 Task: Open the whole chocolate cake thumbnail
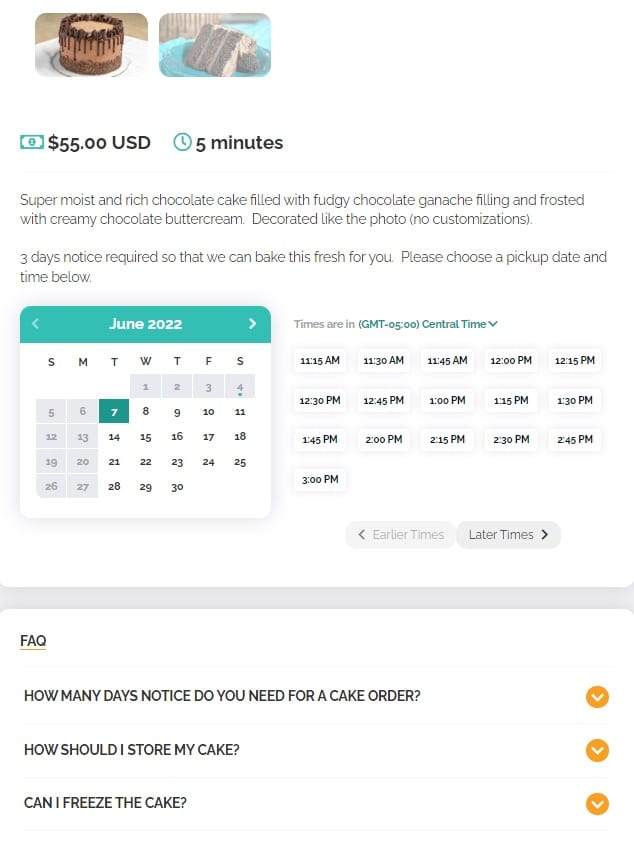click(x=91, y=45)
